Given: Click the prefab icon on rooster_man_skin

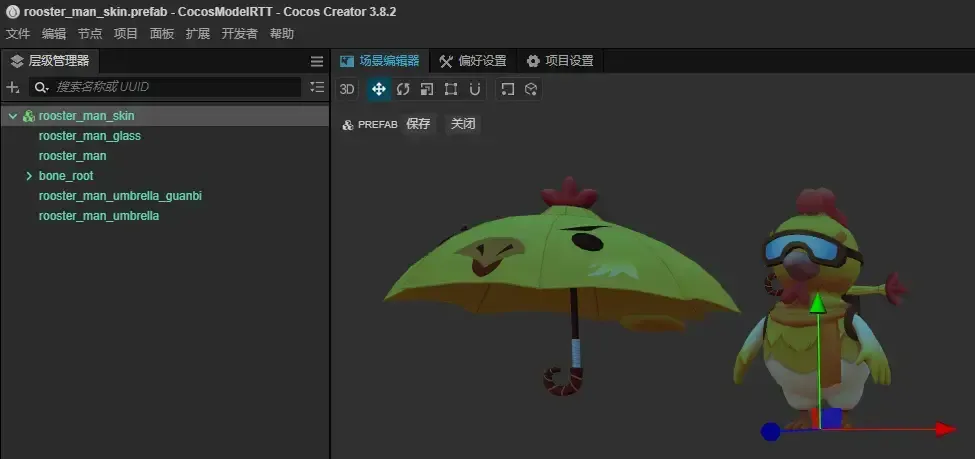Looking at the screenshot, I should click(x=29, y=116).
